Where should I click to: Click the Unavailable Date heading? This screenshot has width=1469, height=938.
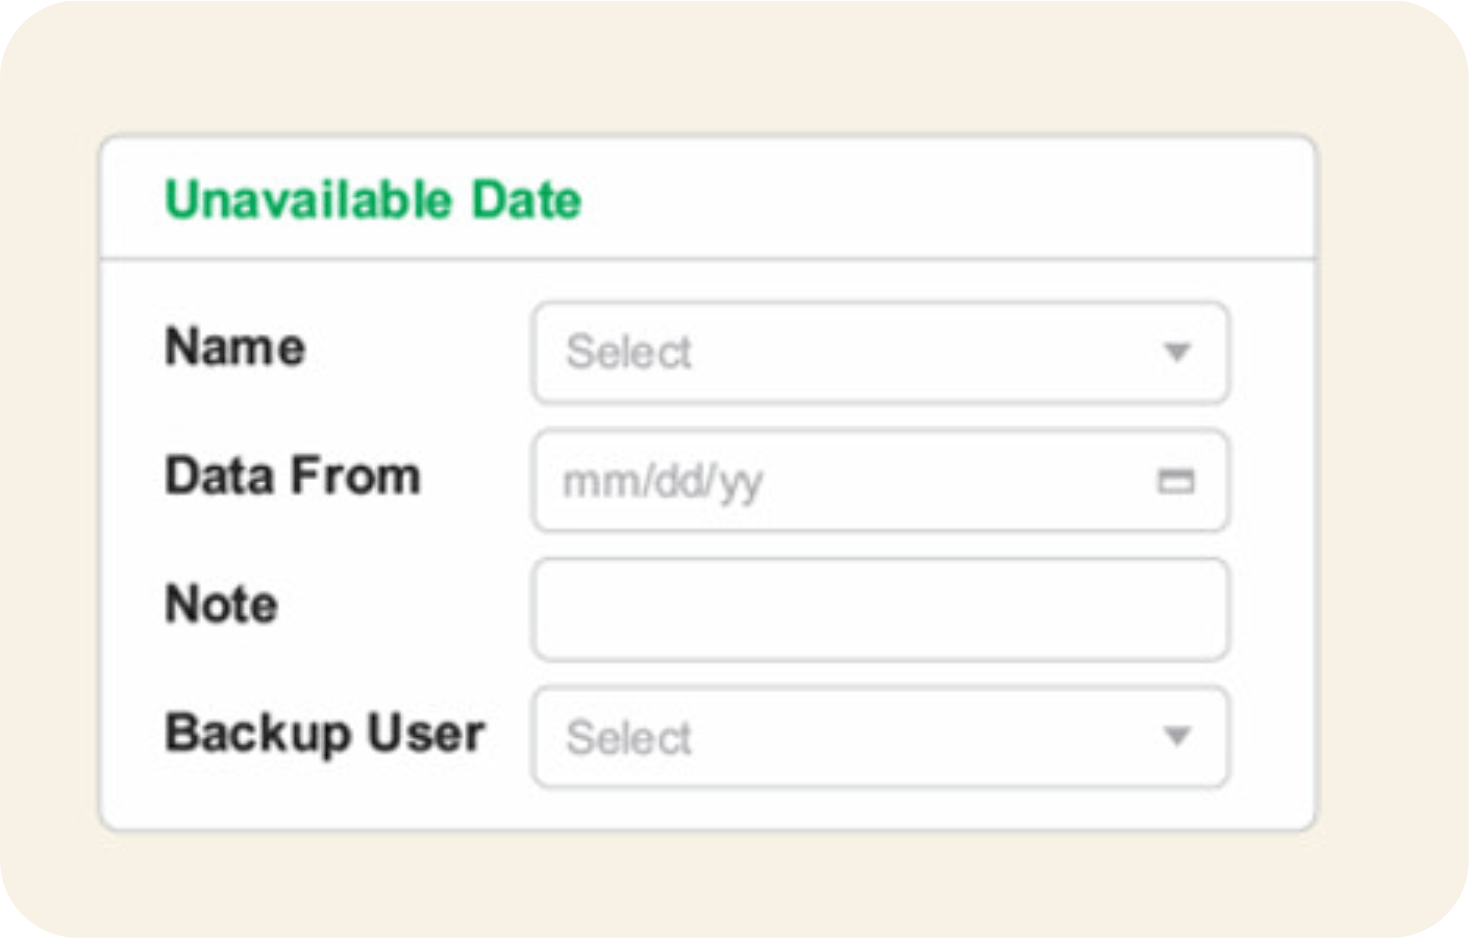373,199
